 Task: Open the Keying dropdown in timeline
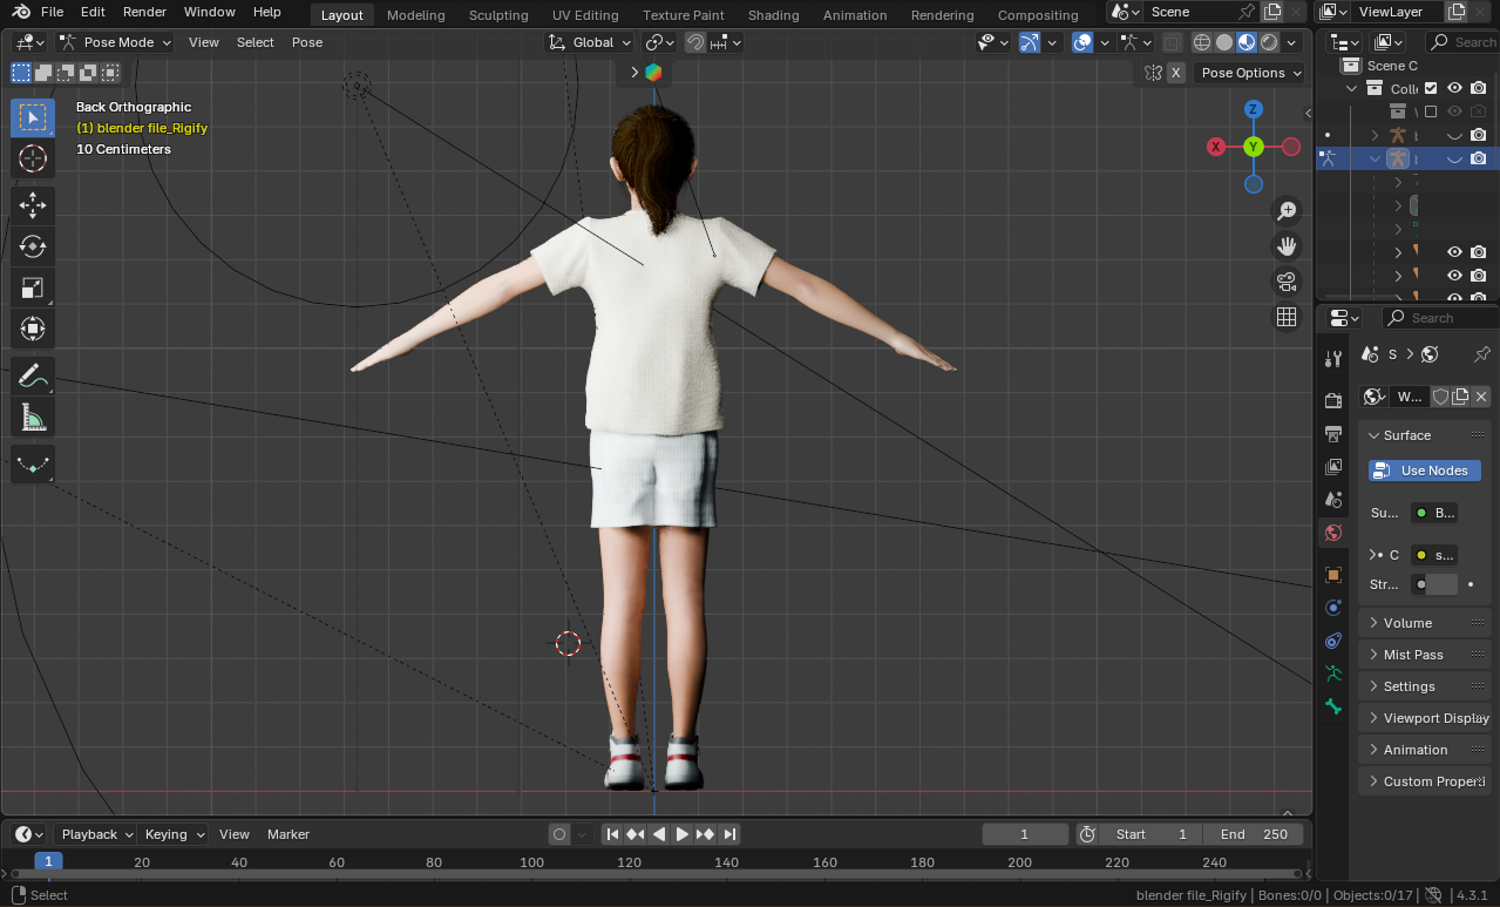(x=173, y=834)
